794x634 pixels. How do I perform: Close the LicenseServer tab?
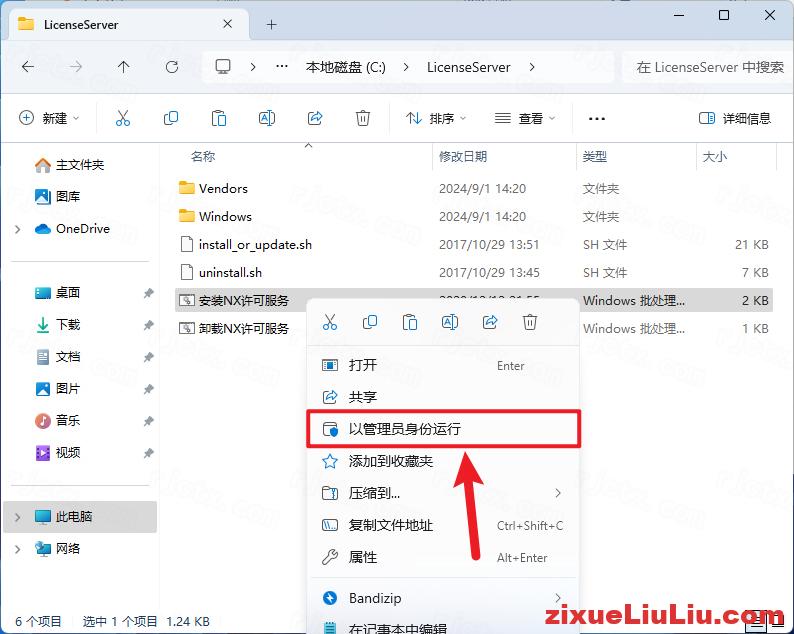[228, 24]
